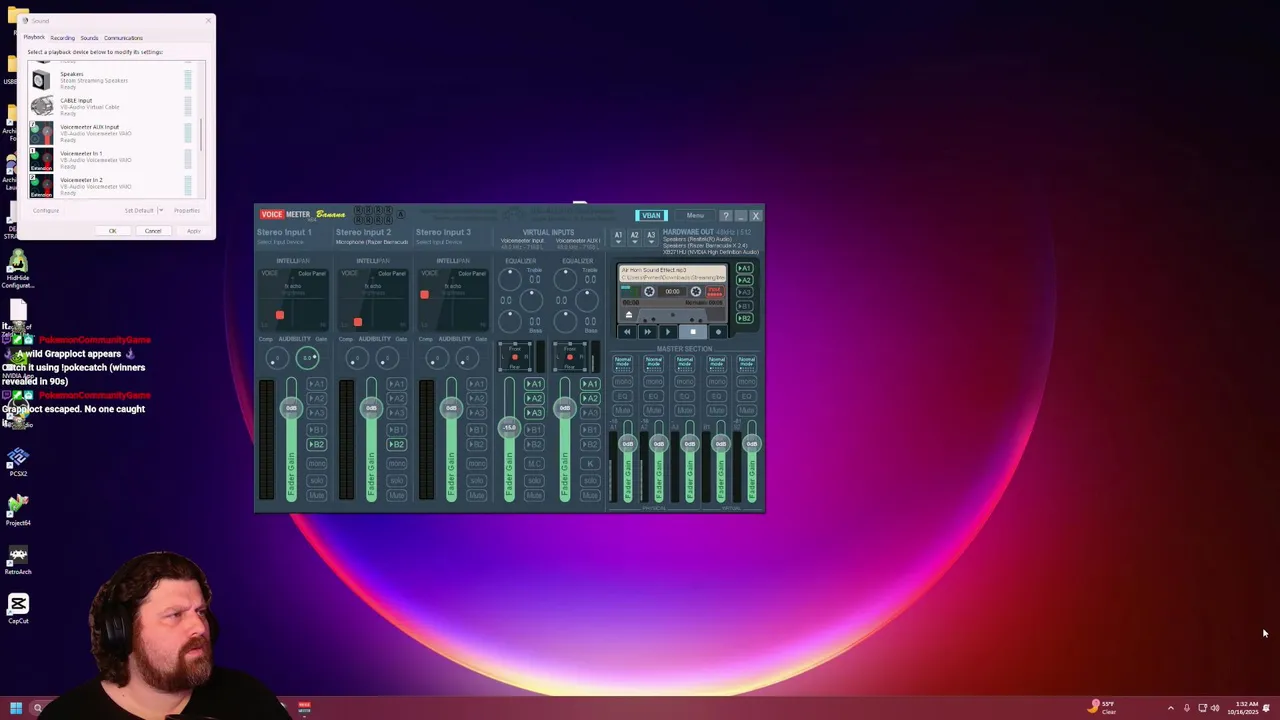Open the Voicemeeter Menu
Screen dimensions: 1280x720
(695, 215)
